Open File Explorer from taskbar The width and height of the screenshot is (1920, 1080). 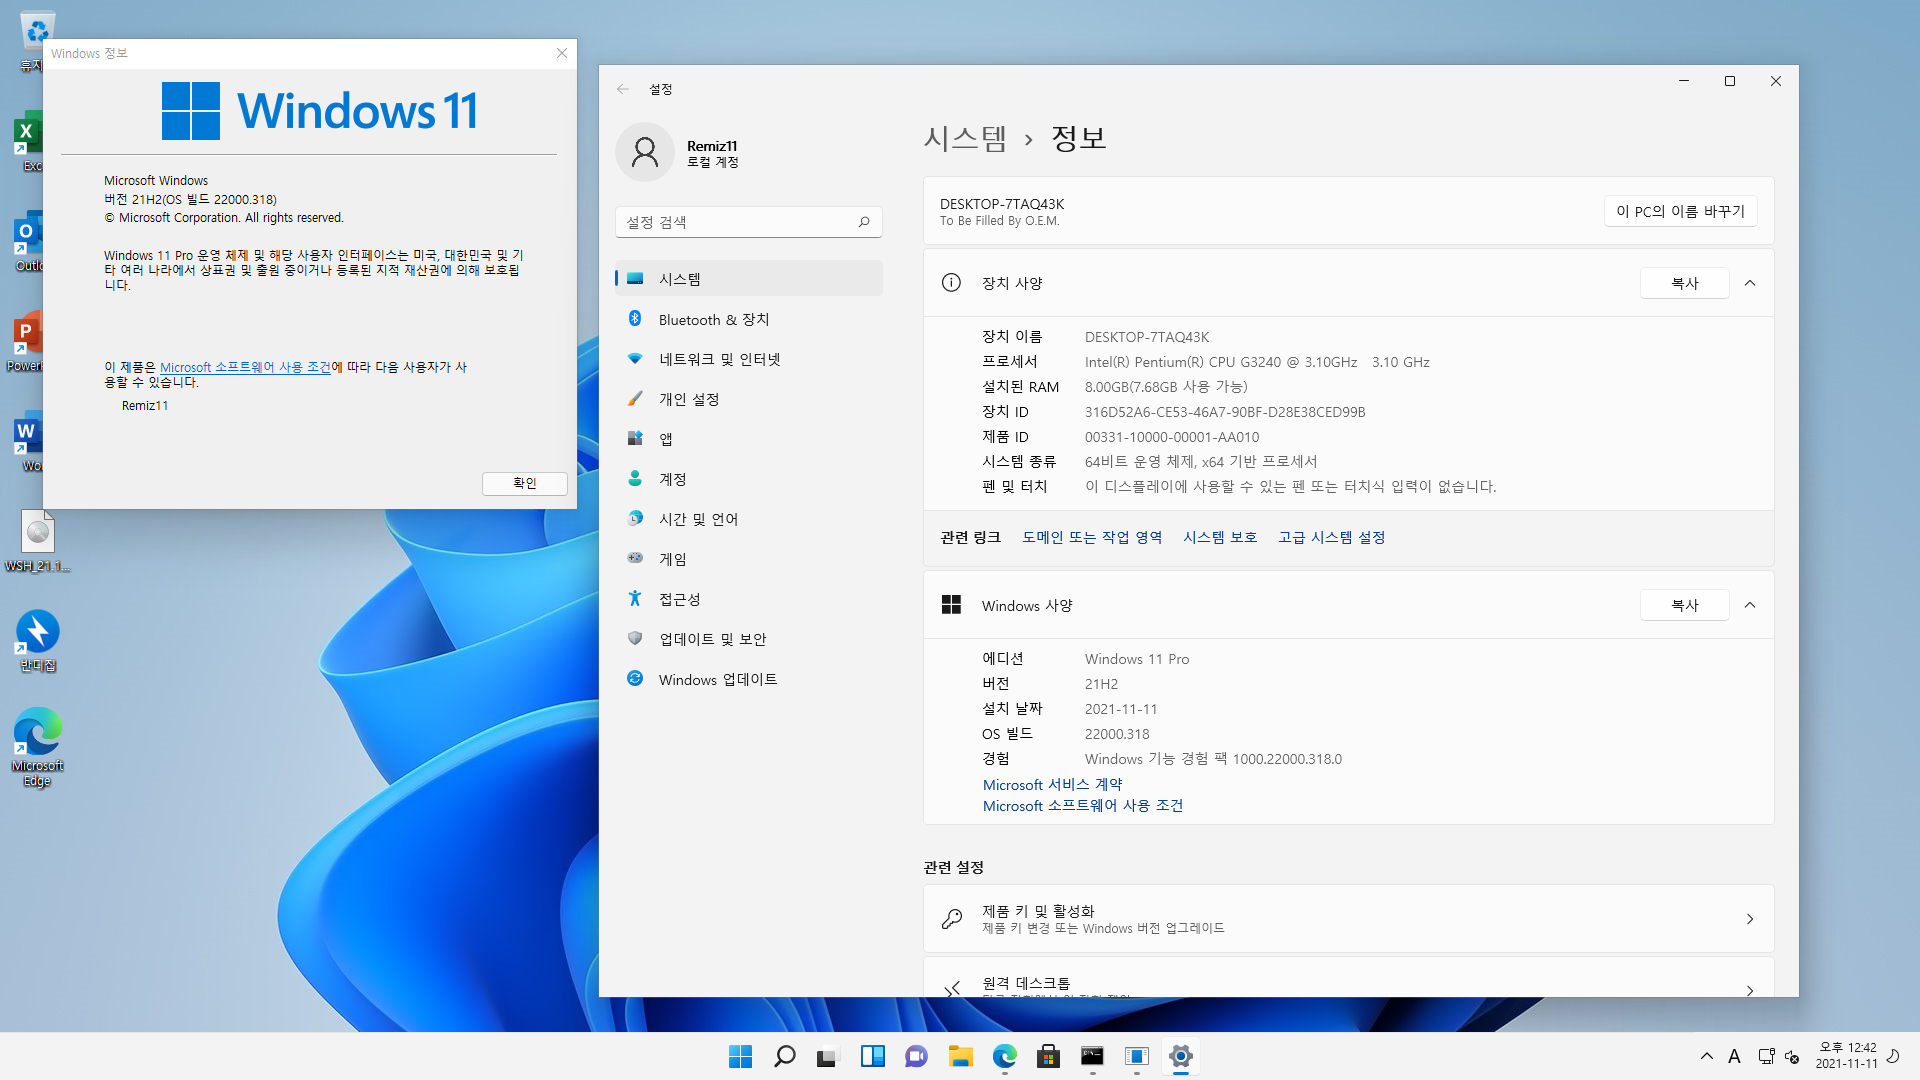point(960,1056)
